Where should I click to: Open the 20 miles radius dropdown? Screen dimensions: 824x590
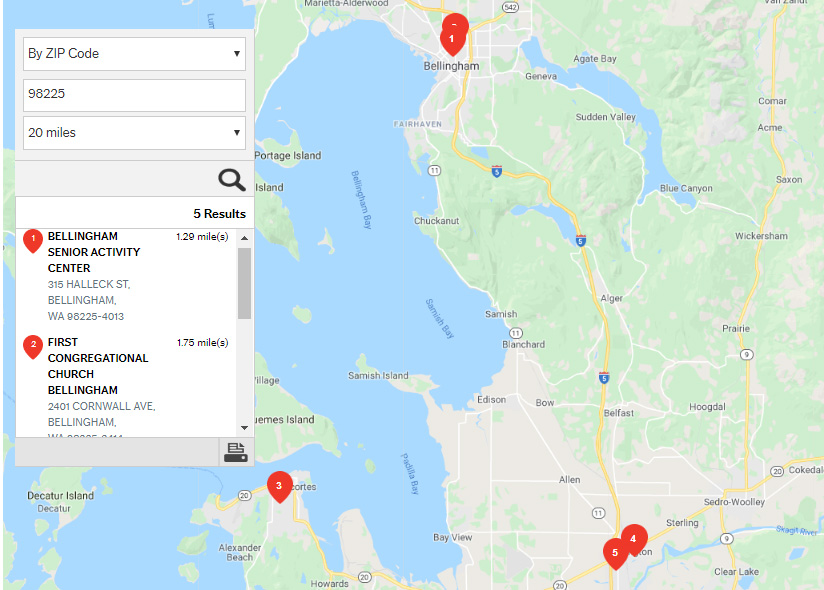tap(134, 133)
